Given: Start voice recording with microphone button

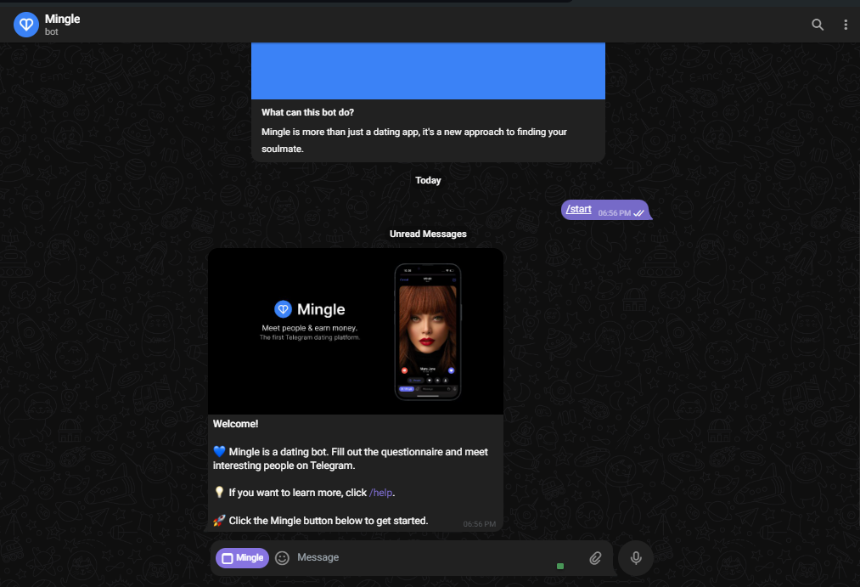Looking at the screenshot, I should pyautogui.click(x=636, y=558).
